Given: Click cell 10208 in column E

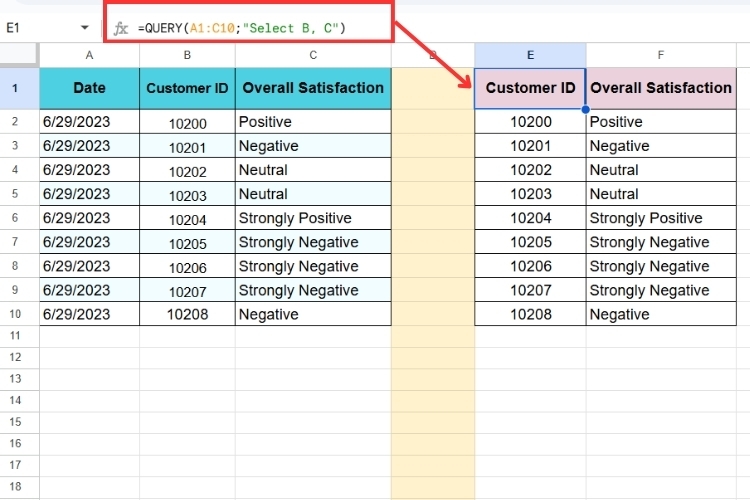Looking at the screenshot, I should 530,314.
